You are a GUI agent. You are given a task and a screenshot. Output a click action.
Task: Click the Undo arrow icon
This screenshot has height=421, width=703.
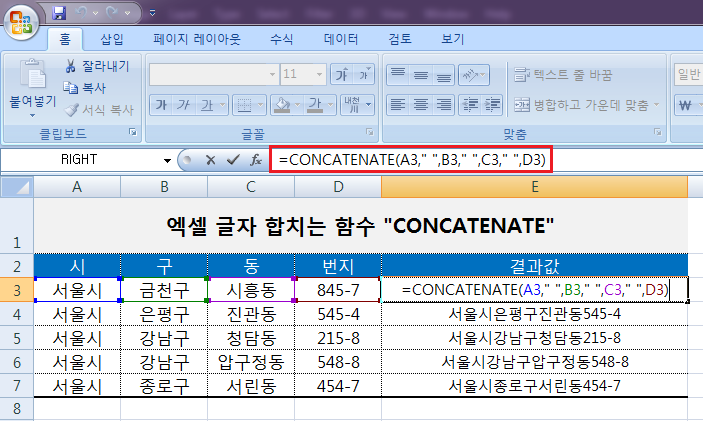point(81,13)
